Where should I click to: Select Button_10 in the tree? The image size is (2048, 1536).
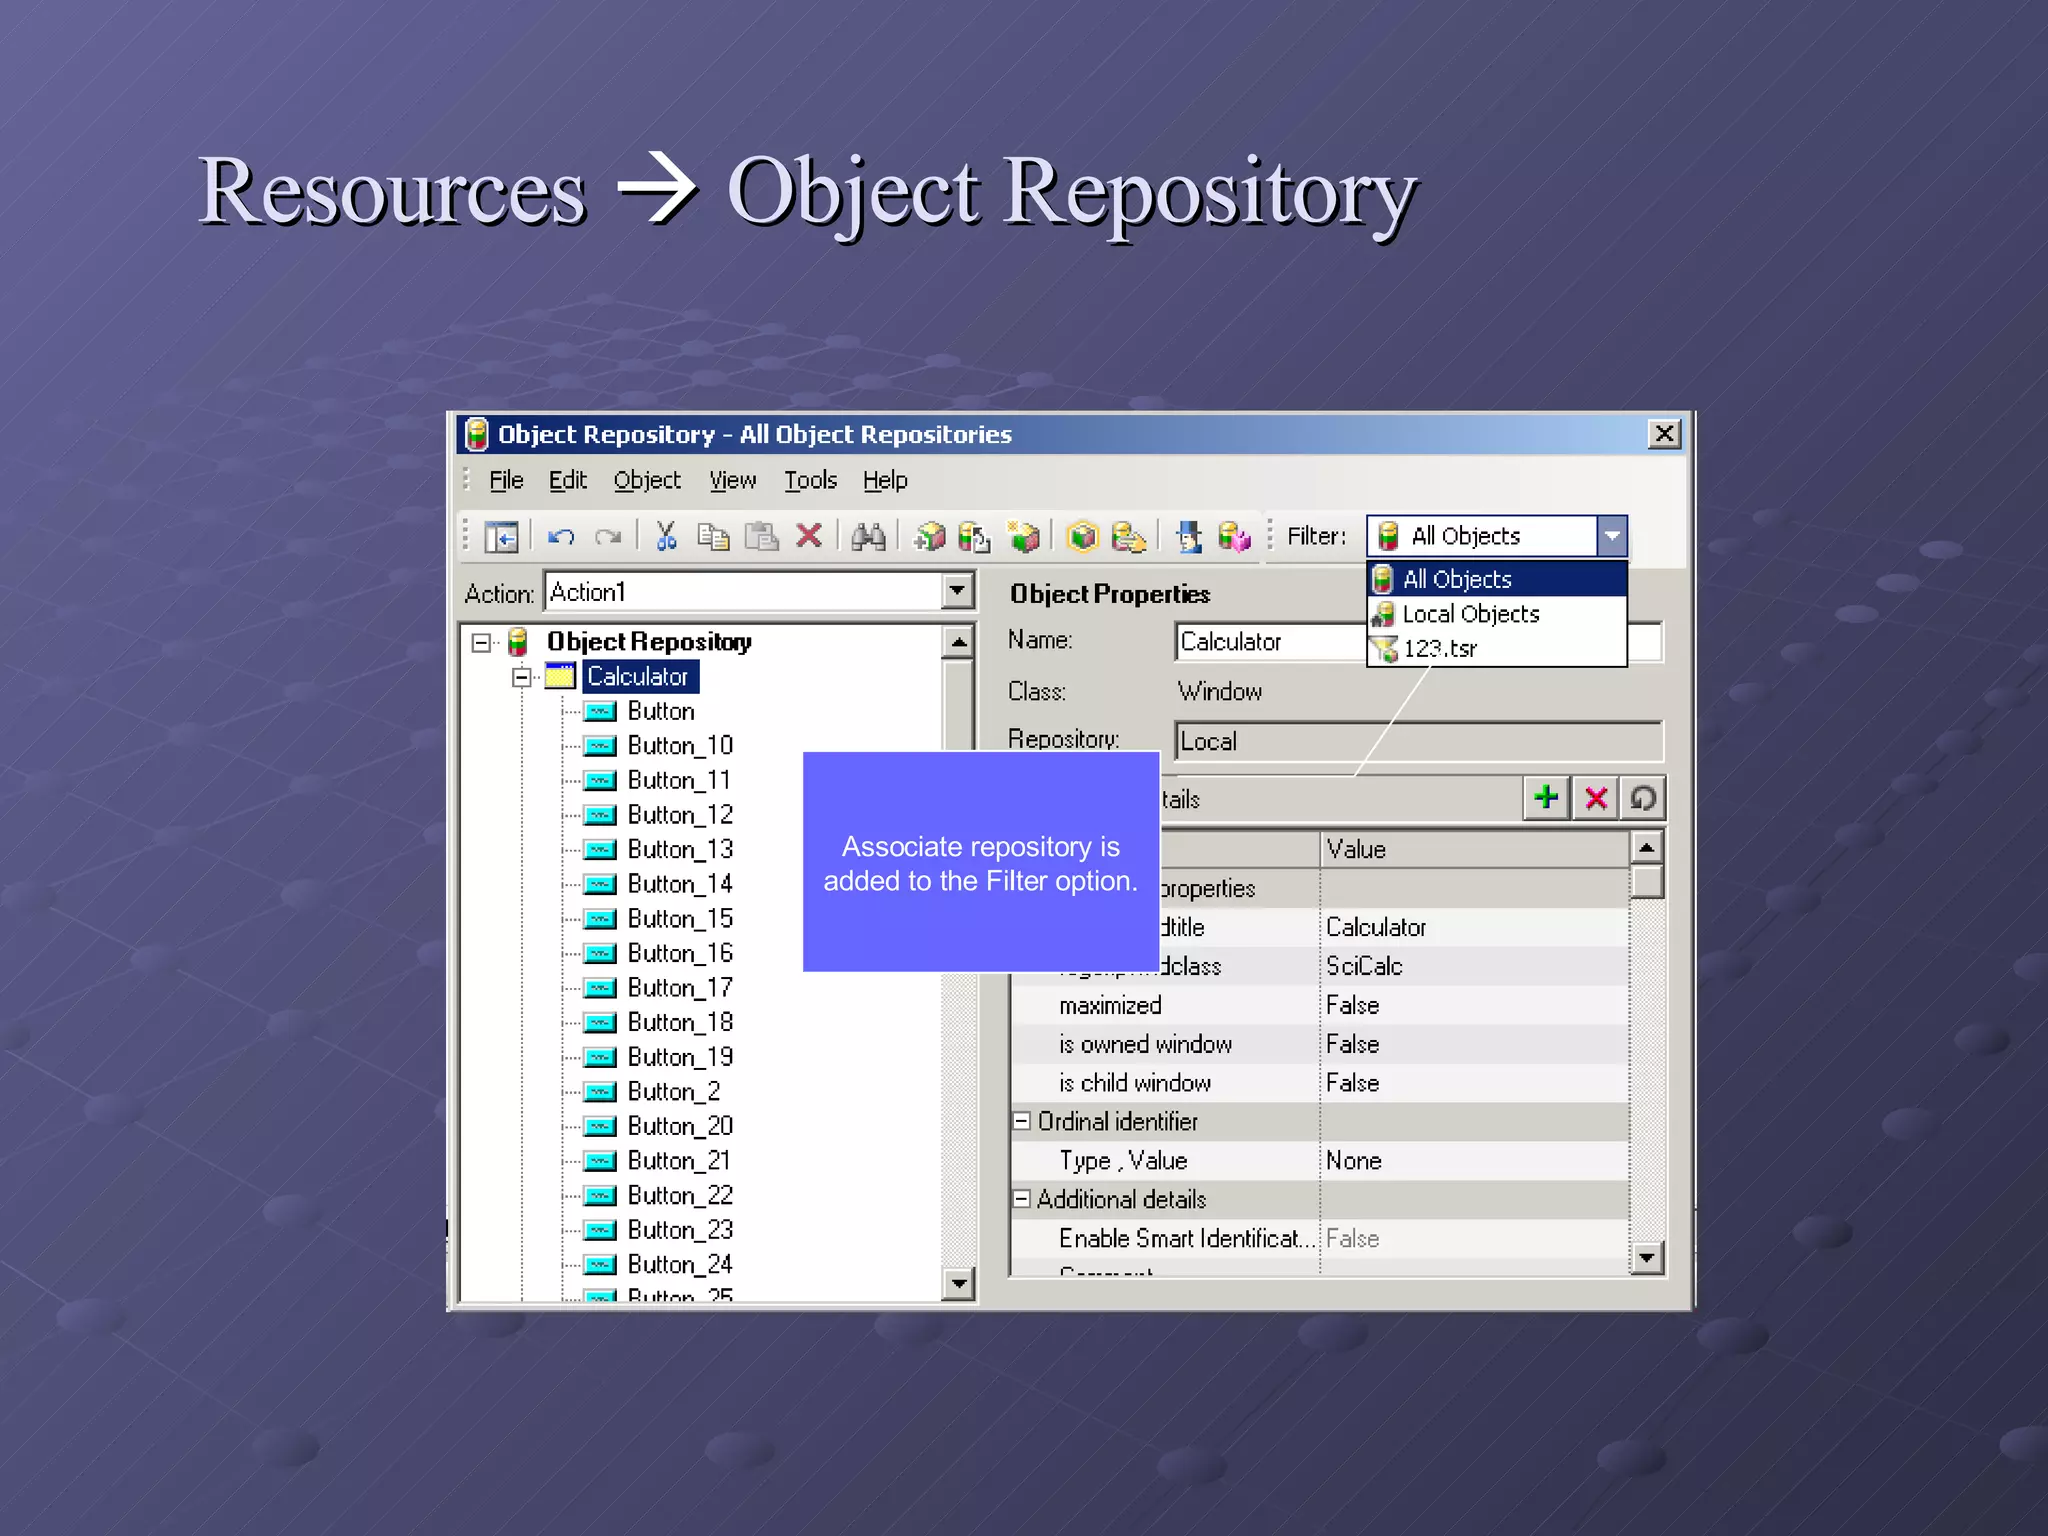(x=680, y=746)
